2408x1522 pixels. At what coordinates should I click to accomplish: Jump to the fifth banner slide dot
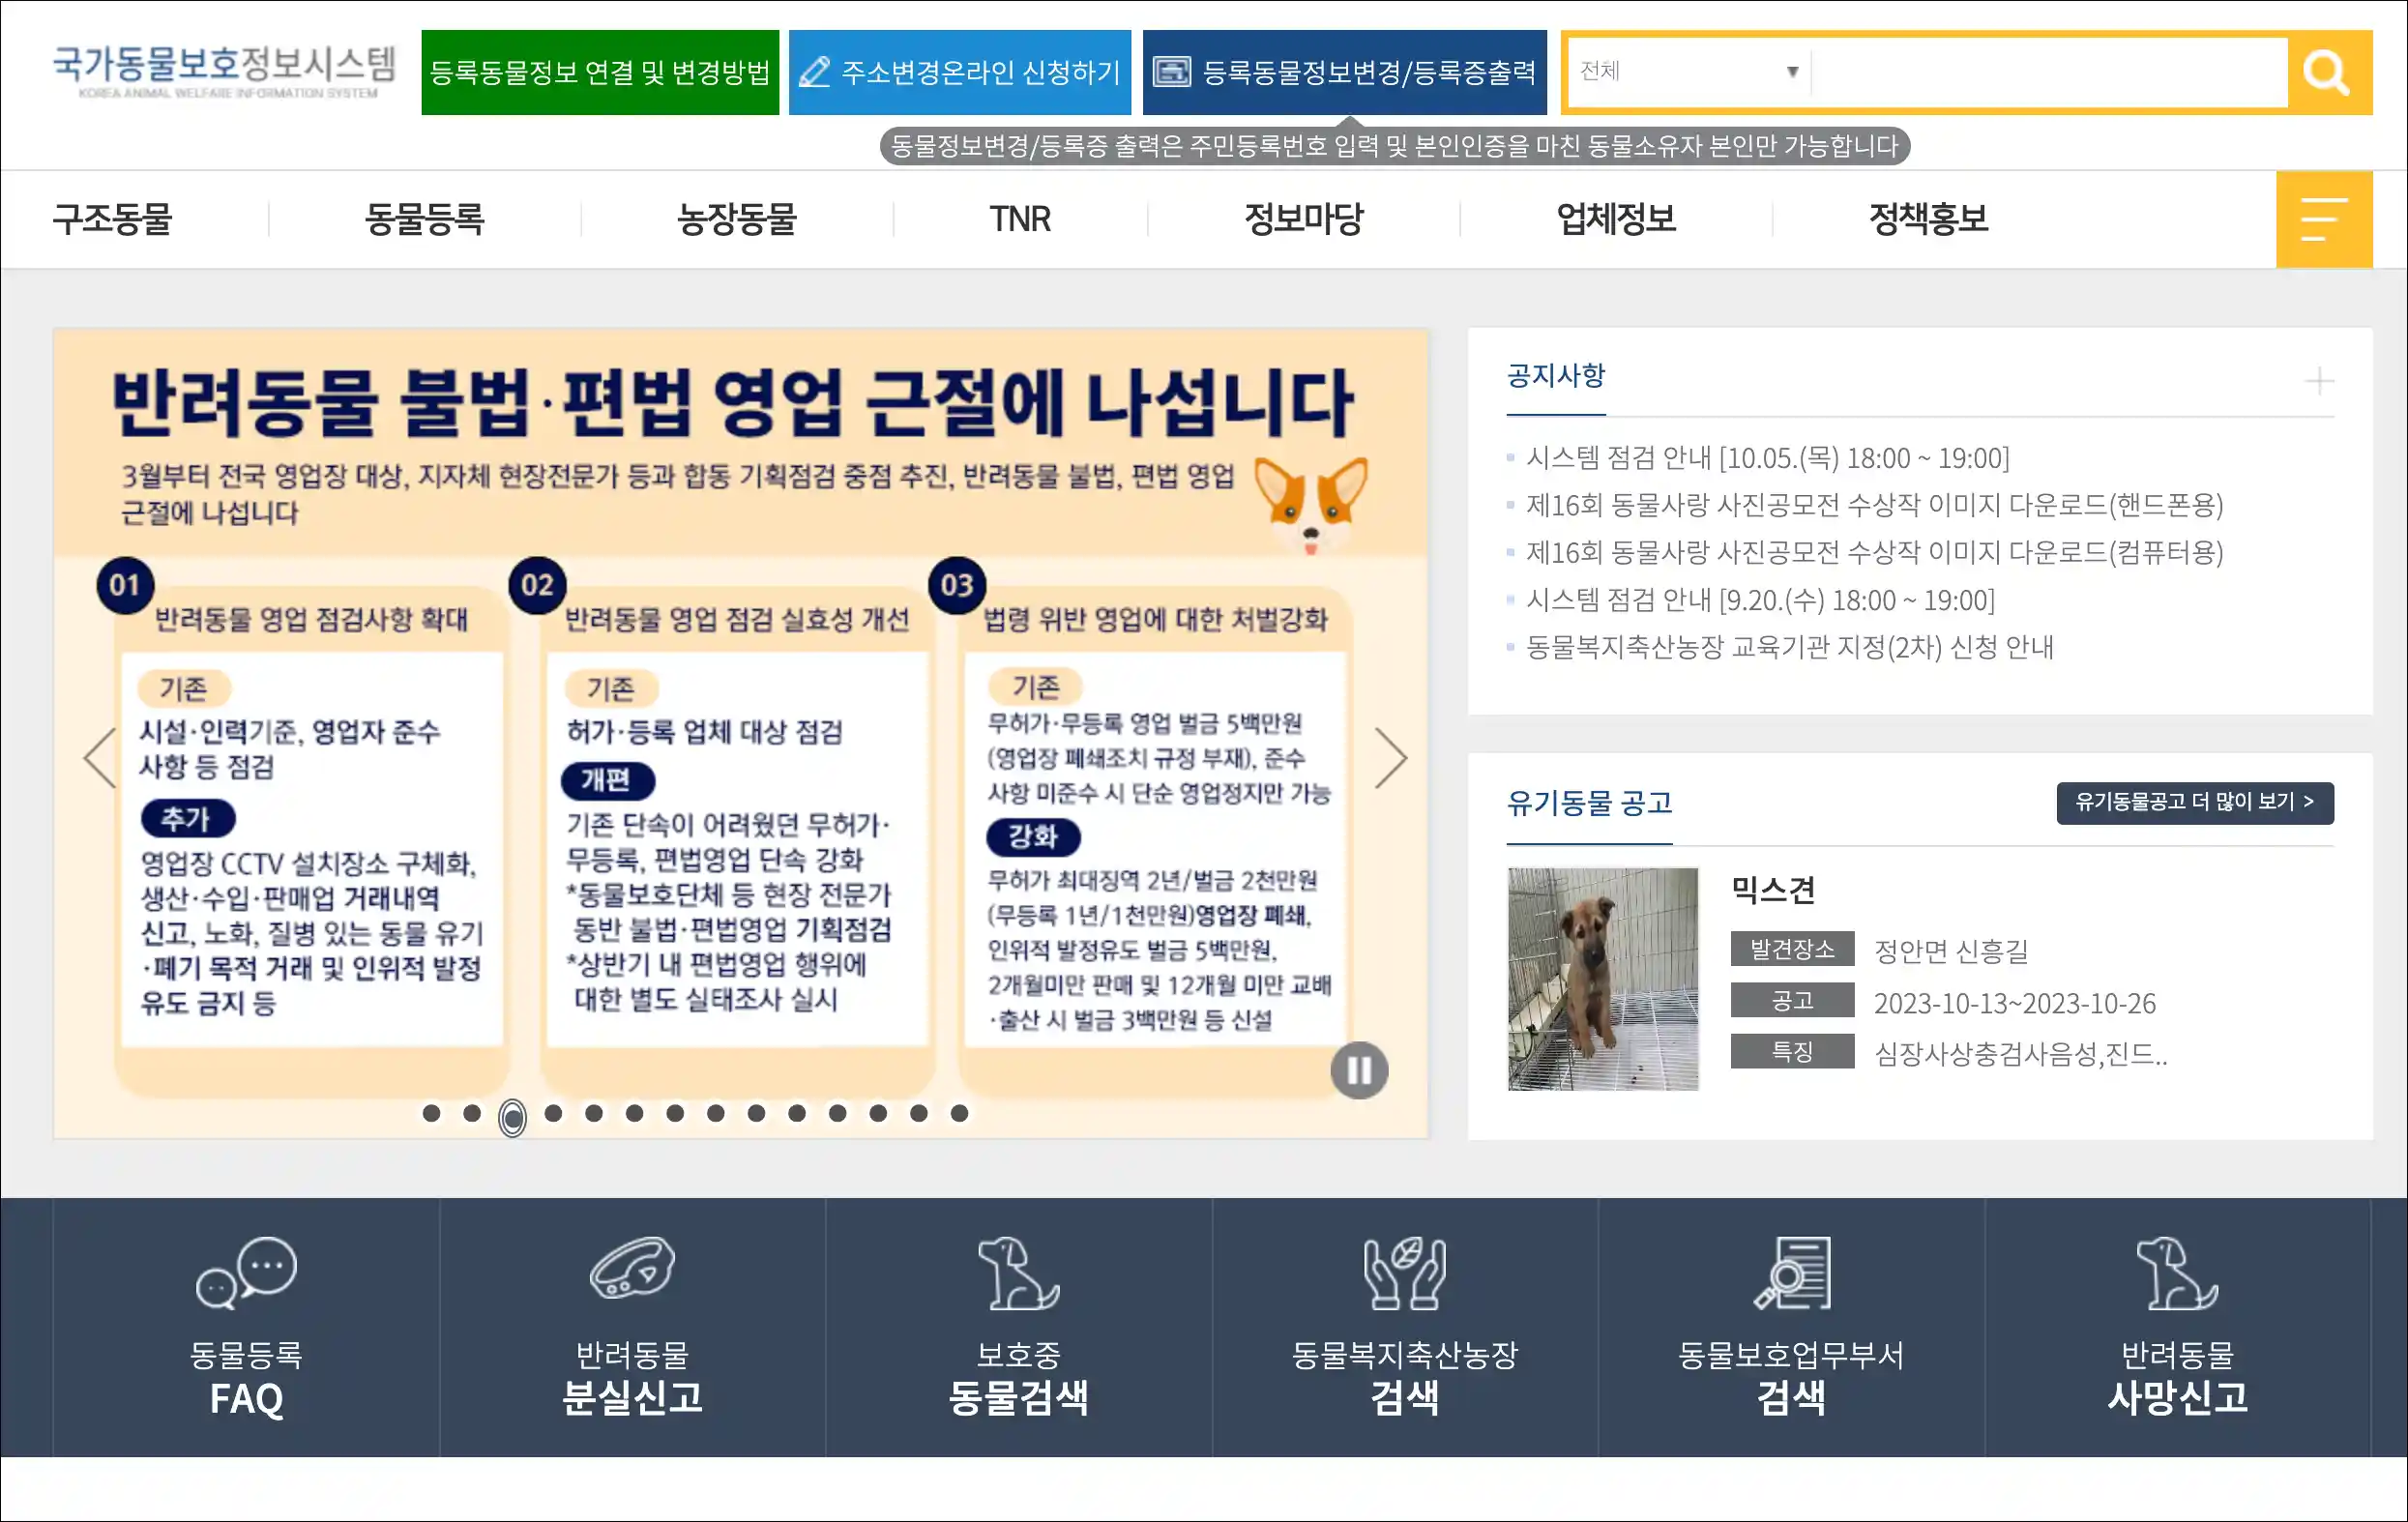pyautogui.click(x=594, y=1113)
